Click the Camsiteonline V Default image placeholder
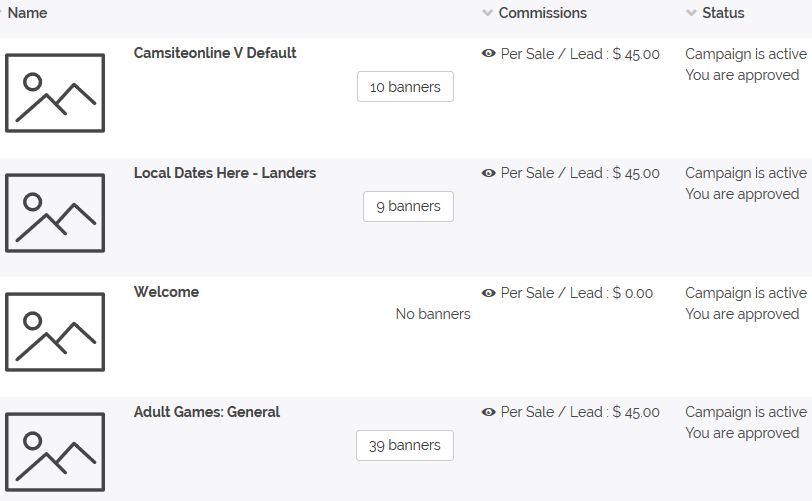 55,93
